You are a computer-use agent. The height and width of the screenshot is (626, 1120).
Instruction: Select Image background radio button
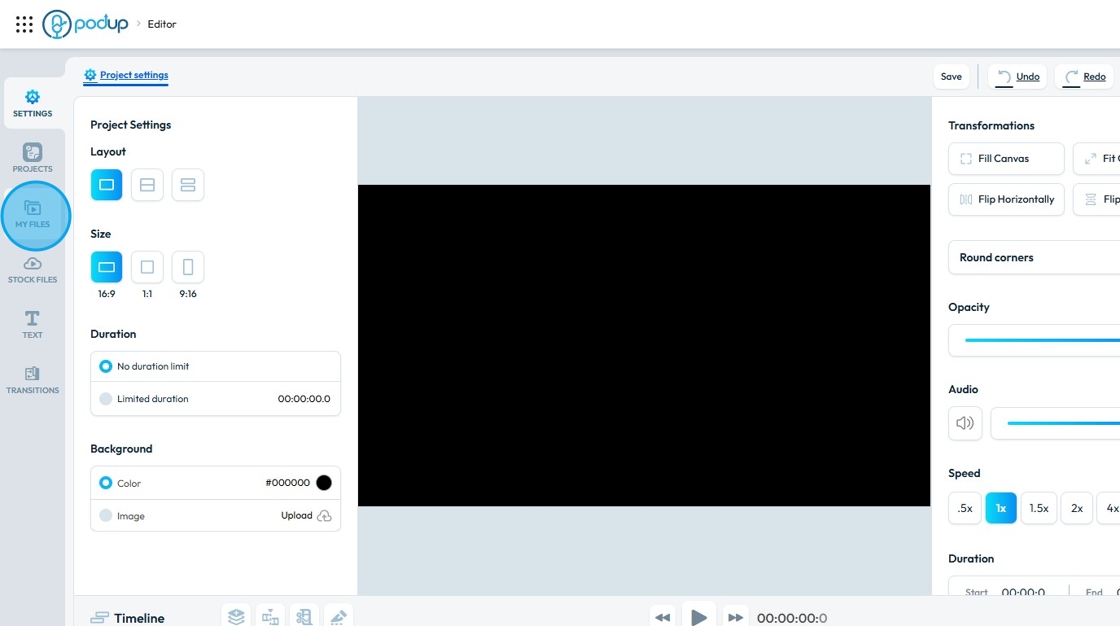(106, 515)
